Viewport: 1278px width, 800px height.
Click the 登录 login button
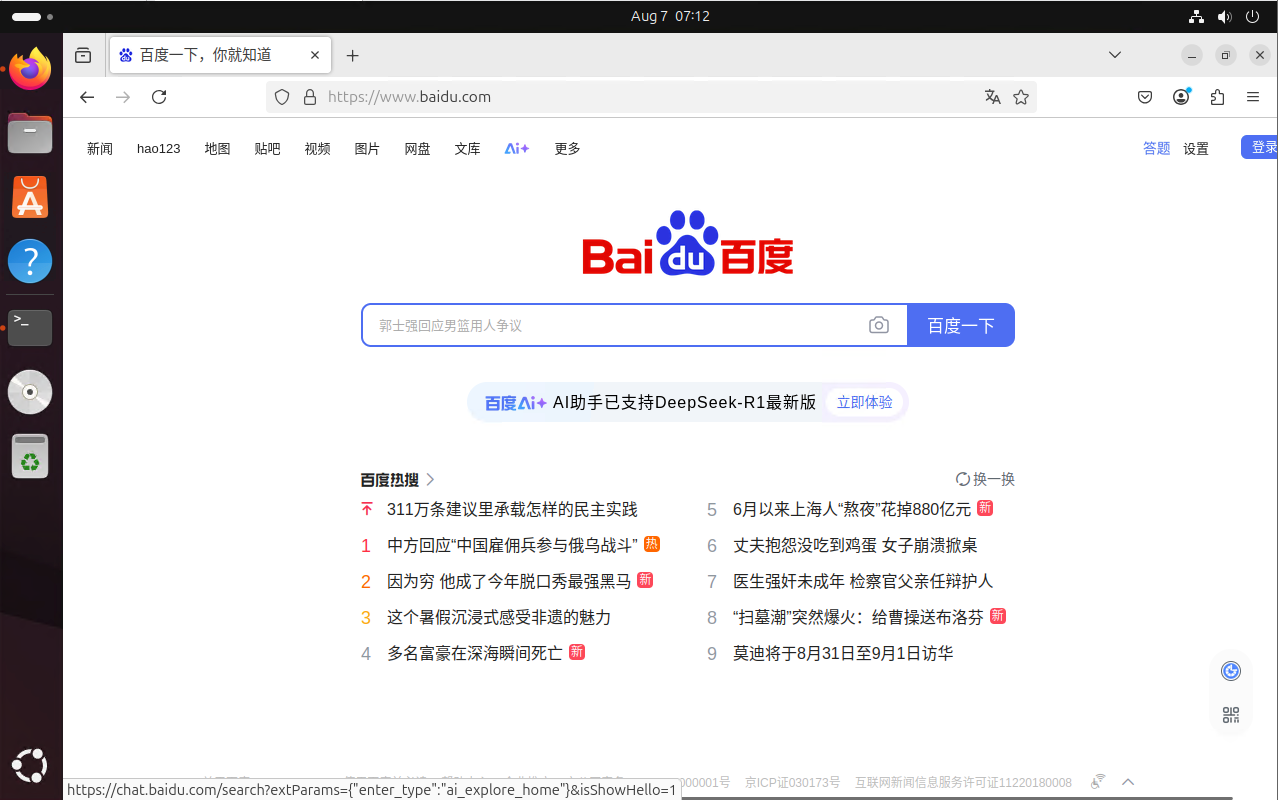[1260, 147]
